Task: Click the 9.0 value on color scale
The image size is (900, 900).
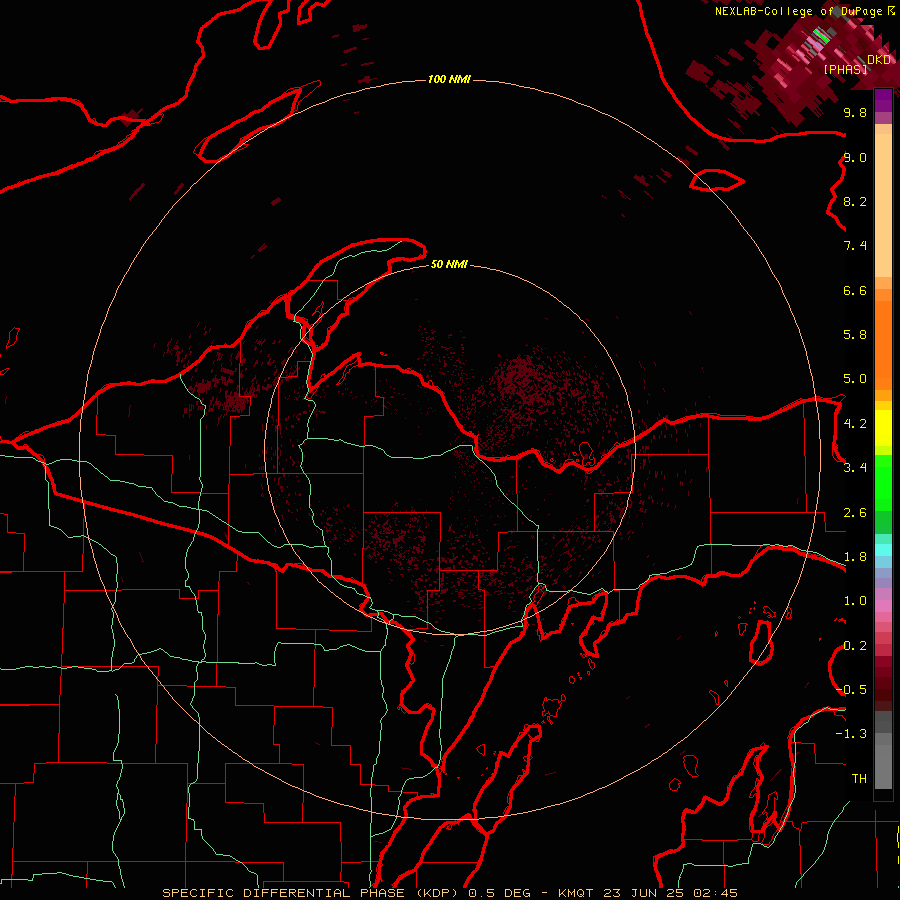Action: (855, 157)
